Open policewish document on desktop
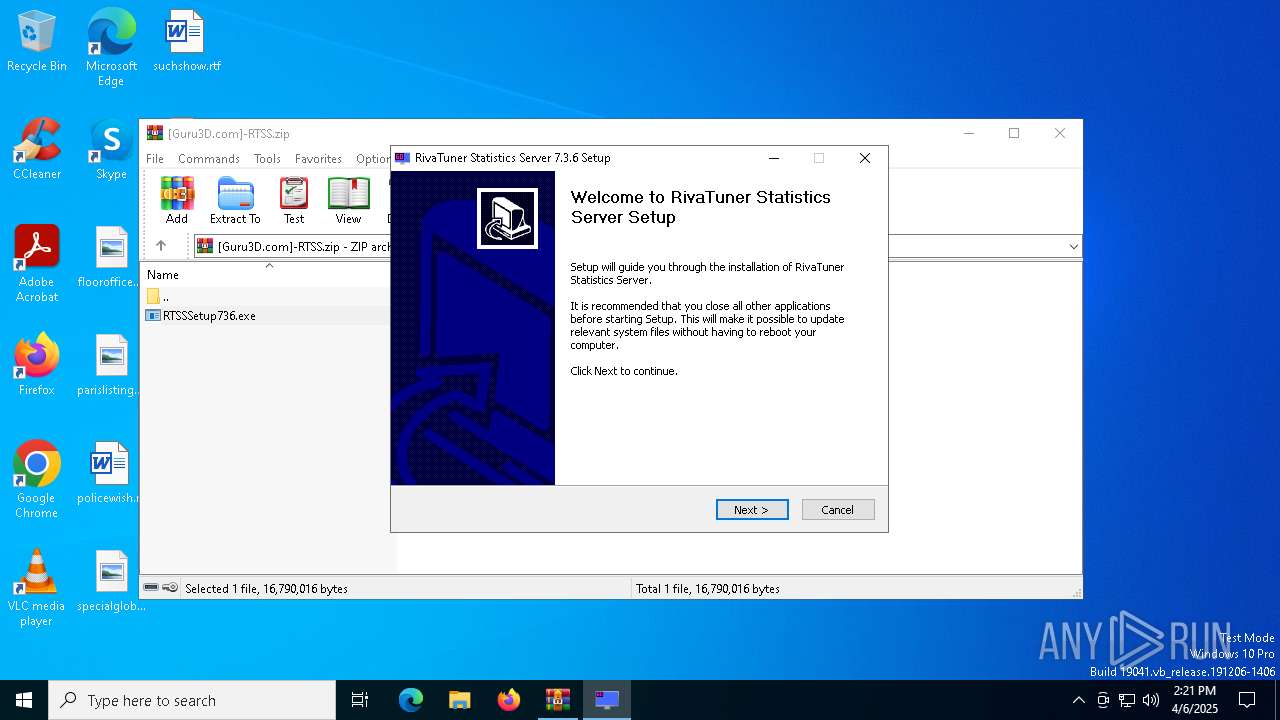The width and height of the screenshot is (1280, 720). [111, 473]
